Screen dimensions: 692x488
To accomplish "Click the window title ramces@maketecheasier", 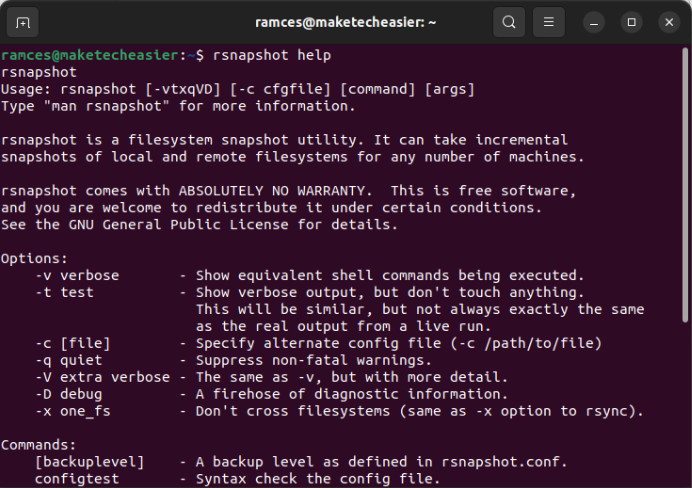I will [x=346, y=22].
